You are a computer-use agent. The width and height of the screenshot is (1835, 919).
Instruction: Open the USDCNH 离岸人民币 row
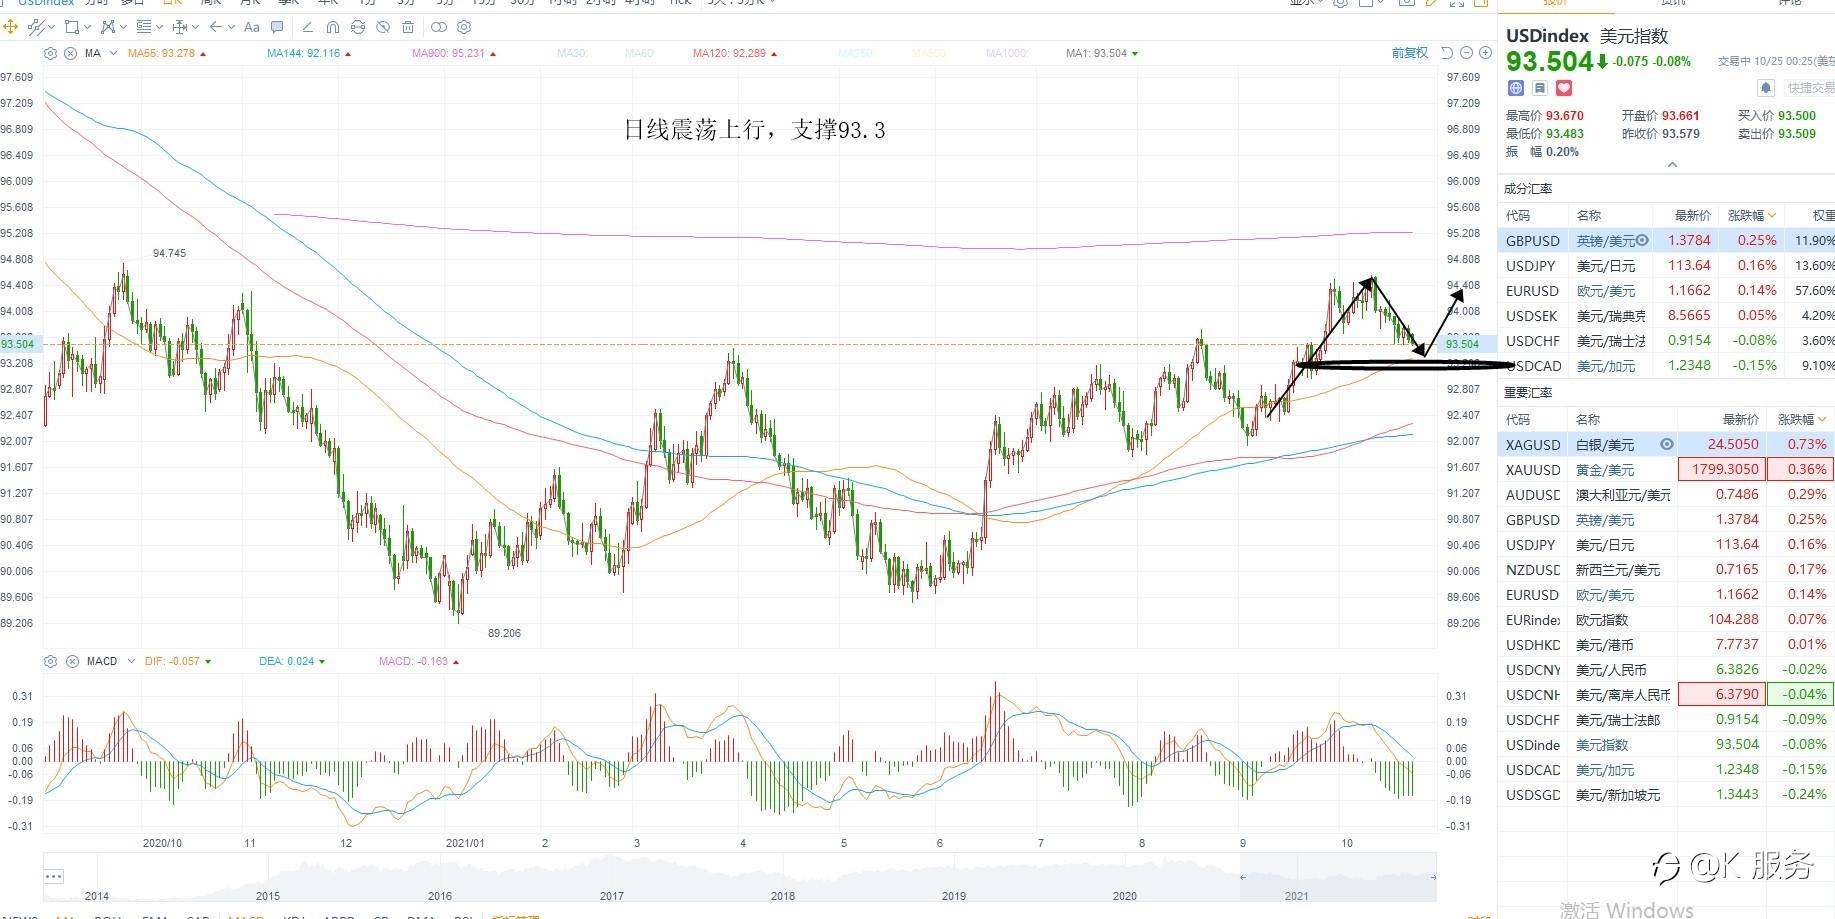(1666, 694)
